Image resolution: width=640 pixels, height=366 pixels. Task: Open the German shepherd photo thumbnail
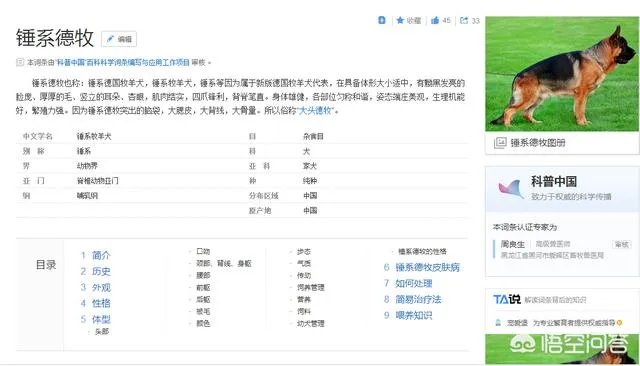(562, 73)
